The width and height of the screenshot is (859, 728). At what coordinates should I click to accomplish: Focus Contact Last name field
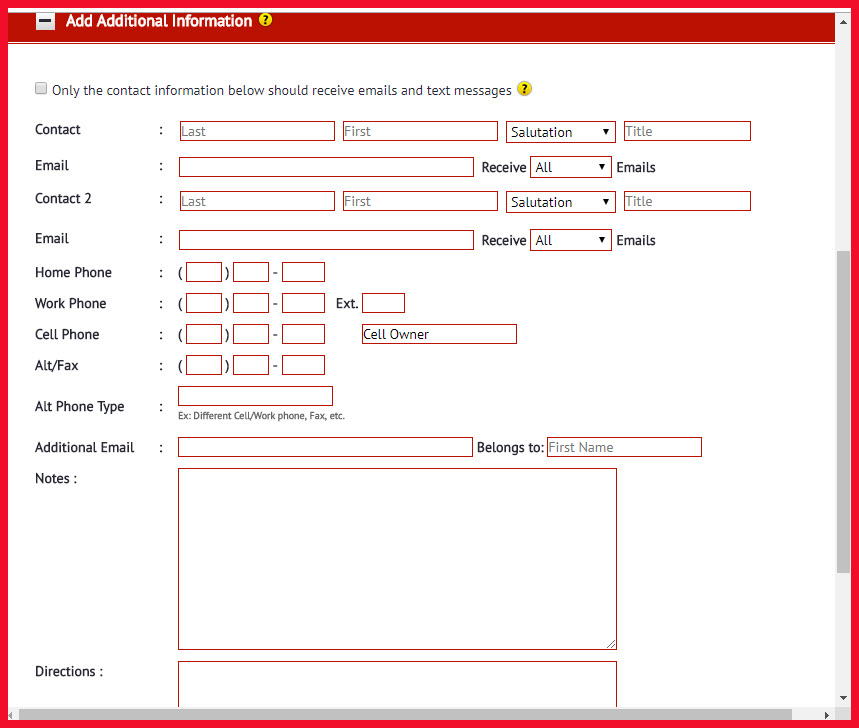(x=257, y=131)
